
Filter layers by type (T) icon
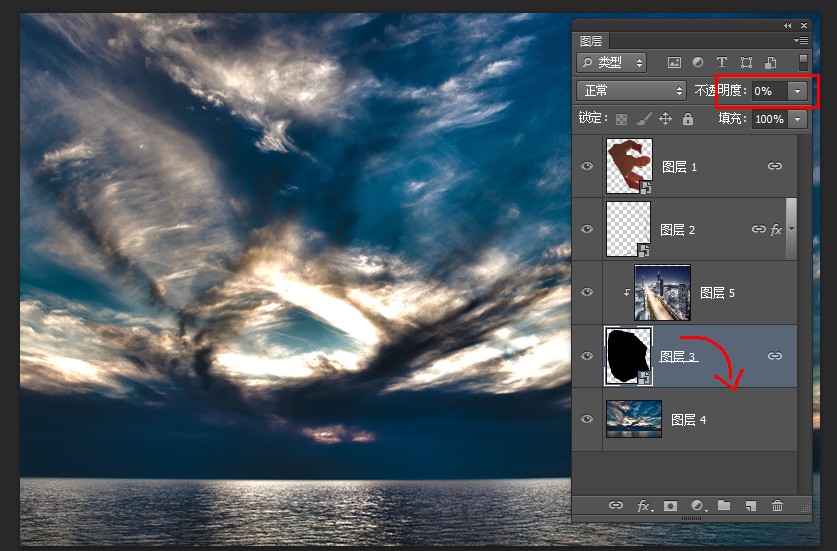click(x=722, y=62)
